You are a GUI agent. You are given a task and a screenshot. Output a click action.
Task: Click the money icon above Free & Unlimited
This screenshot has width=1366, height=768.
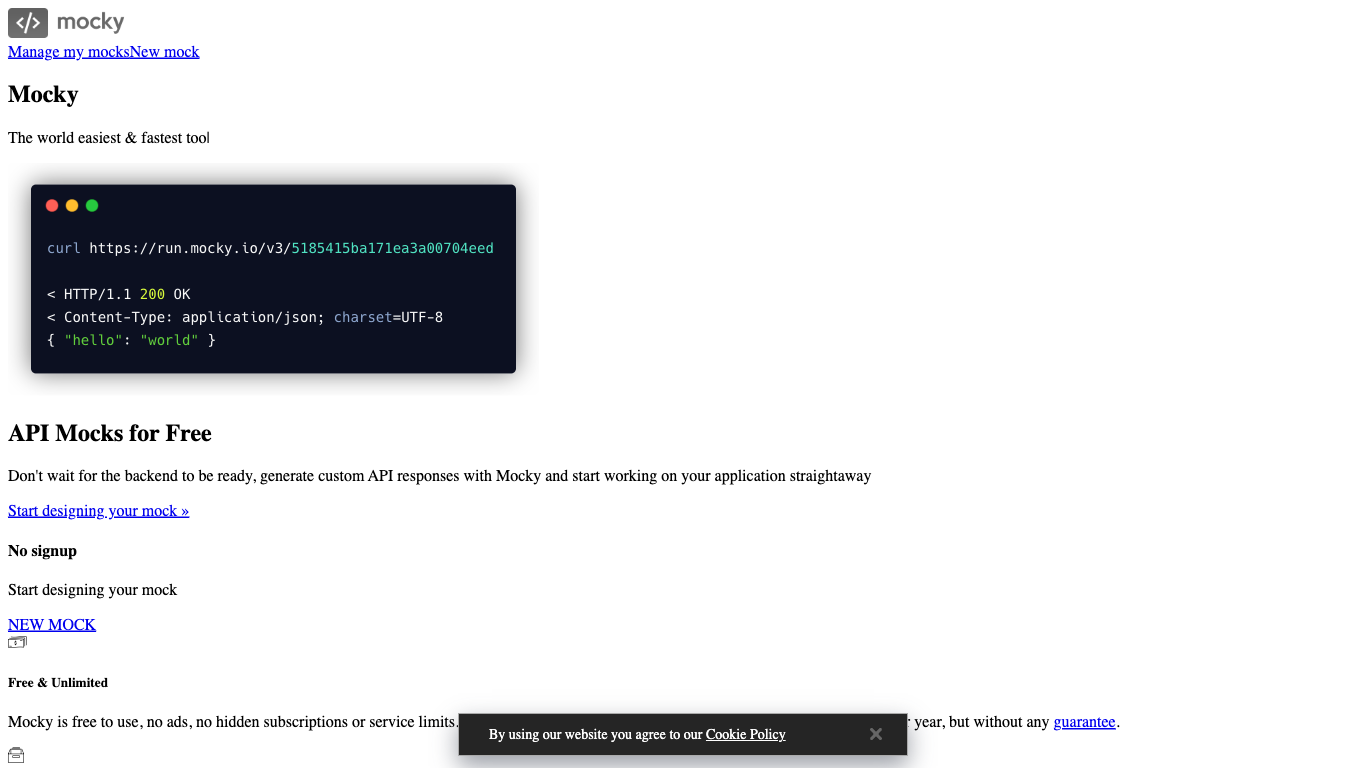pos(17,642)
